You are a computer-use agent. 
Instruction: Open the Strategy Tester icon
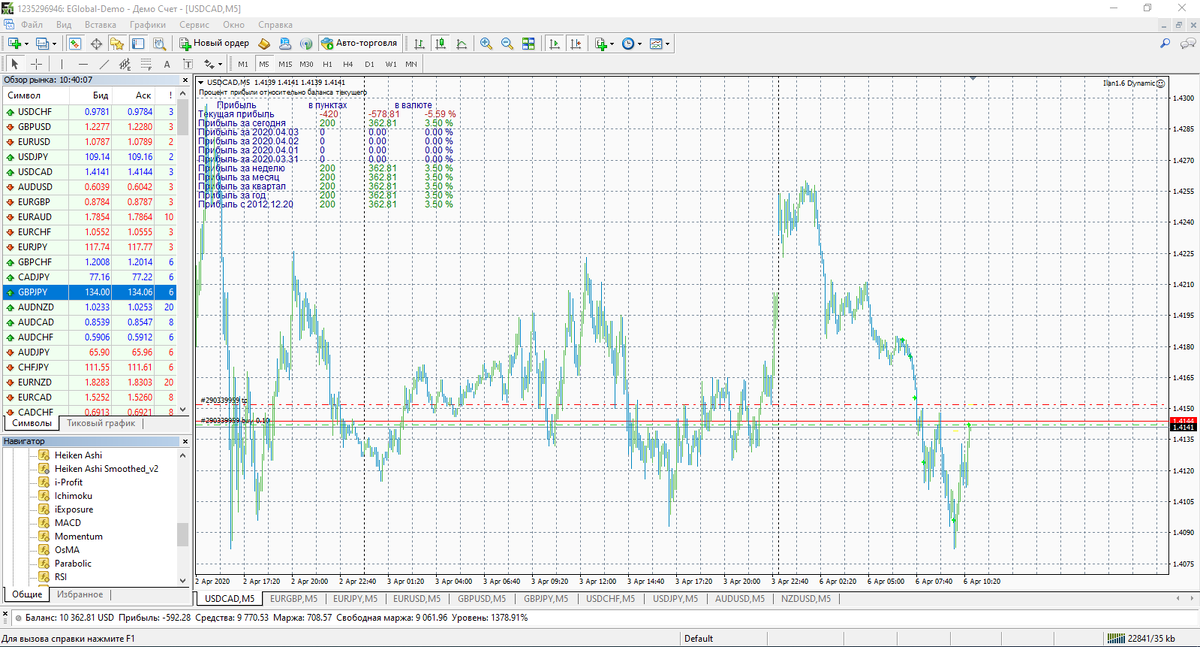click(159, 43)
